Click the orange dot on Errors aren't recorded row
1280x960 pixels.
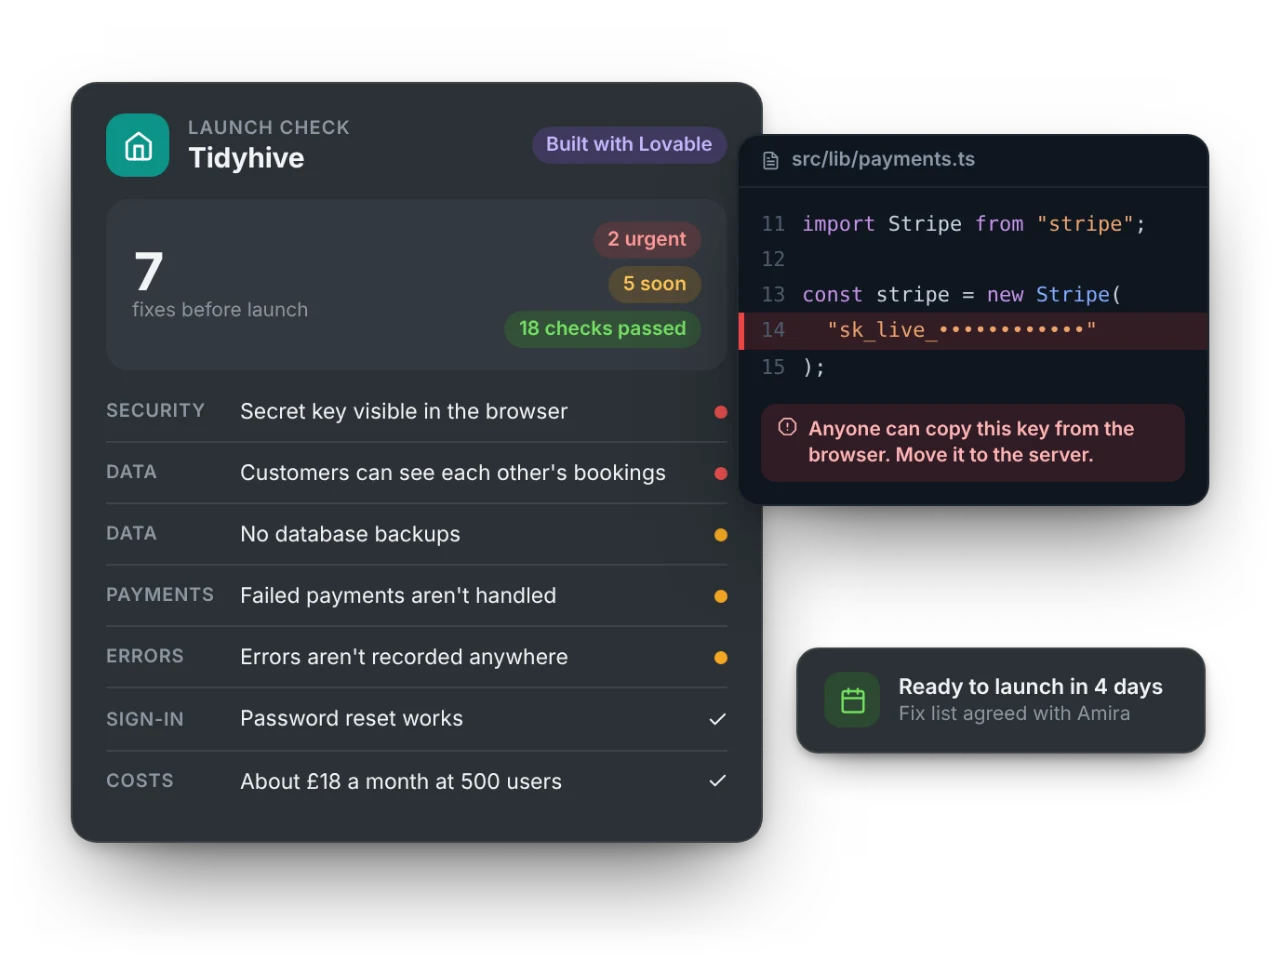(721, 658)
